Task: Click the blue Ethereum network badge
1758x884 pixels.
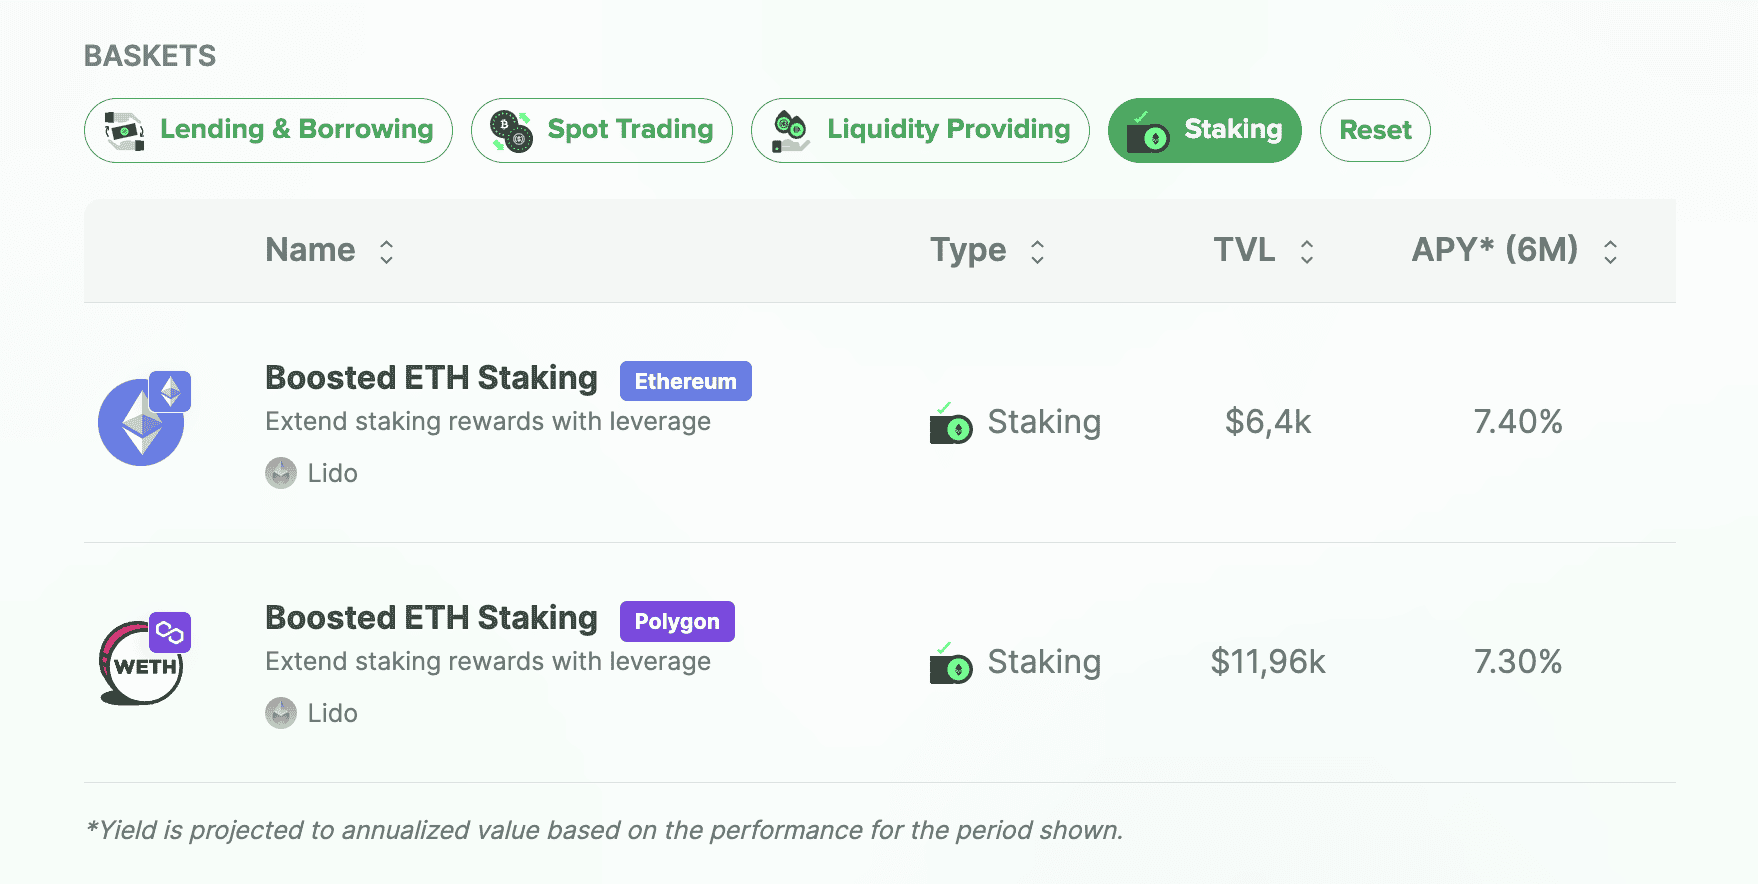Action: click(685, 381)
